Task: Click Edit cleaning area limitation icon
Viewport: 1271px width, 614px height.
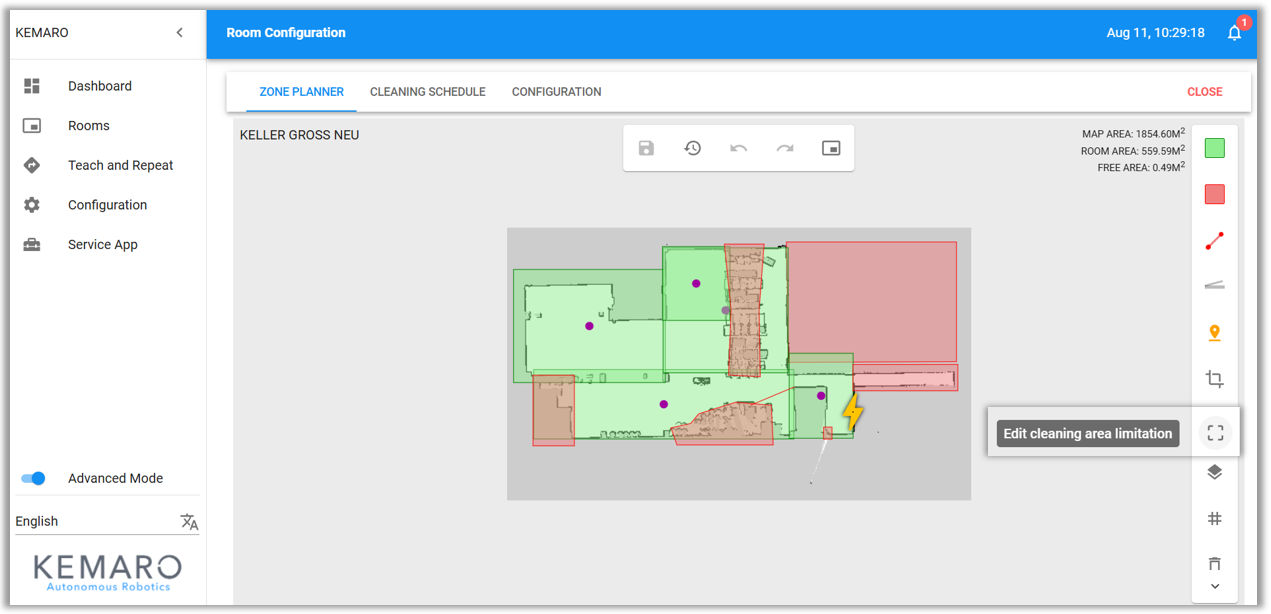Action: click(x=1214, y=433)
